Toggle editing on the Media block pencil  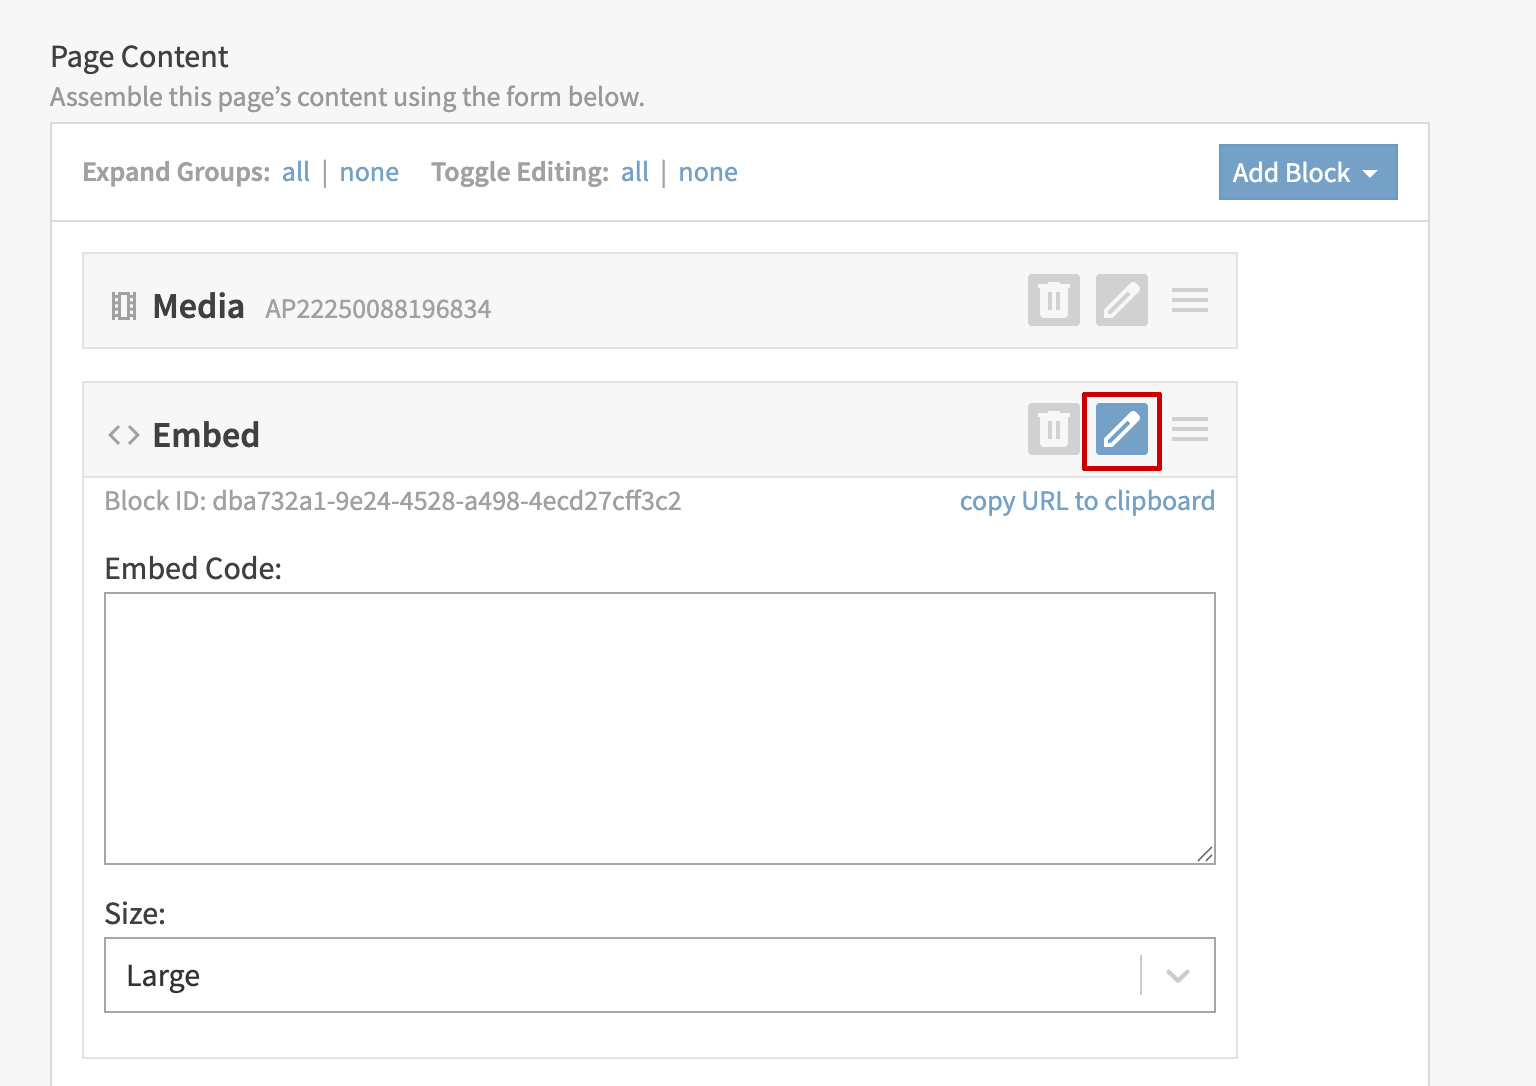[x=1121, y=300]
